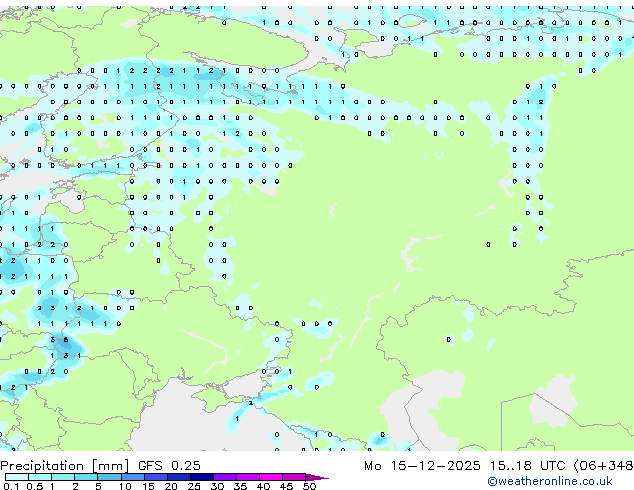Click the '25' legend scale label
This screenshot has width=634, height=490.
(194, 486)
